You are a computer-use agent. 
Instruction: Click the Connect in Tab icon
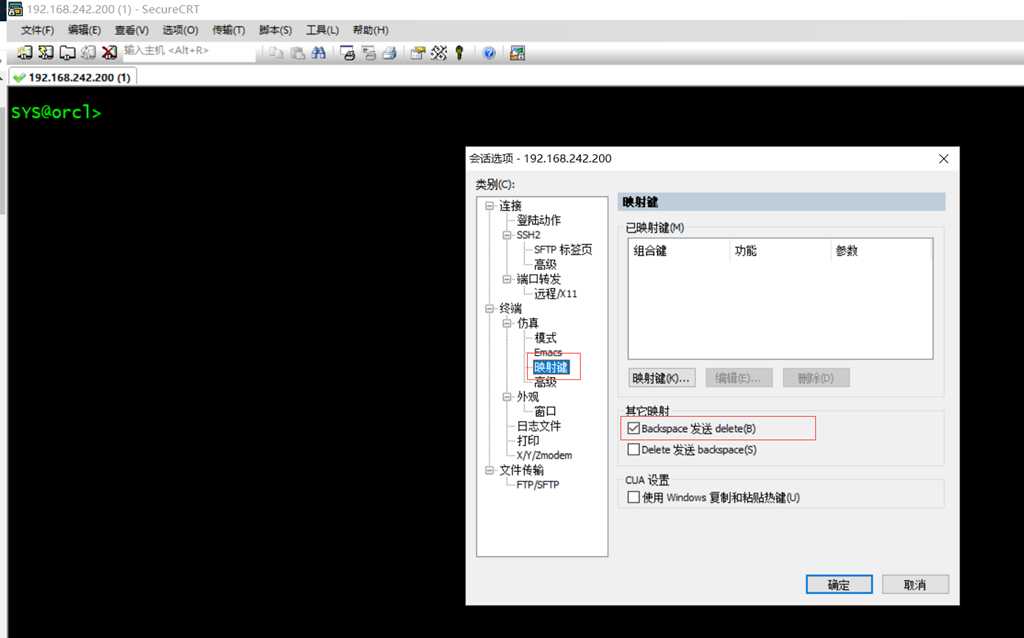click(67, 52)
